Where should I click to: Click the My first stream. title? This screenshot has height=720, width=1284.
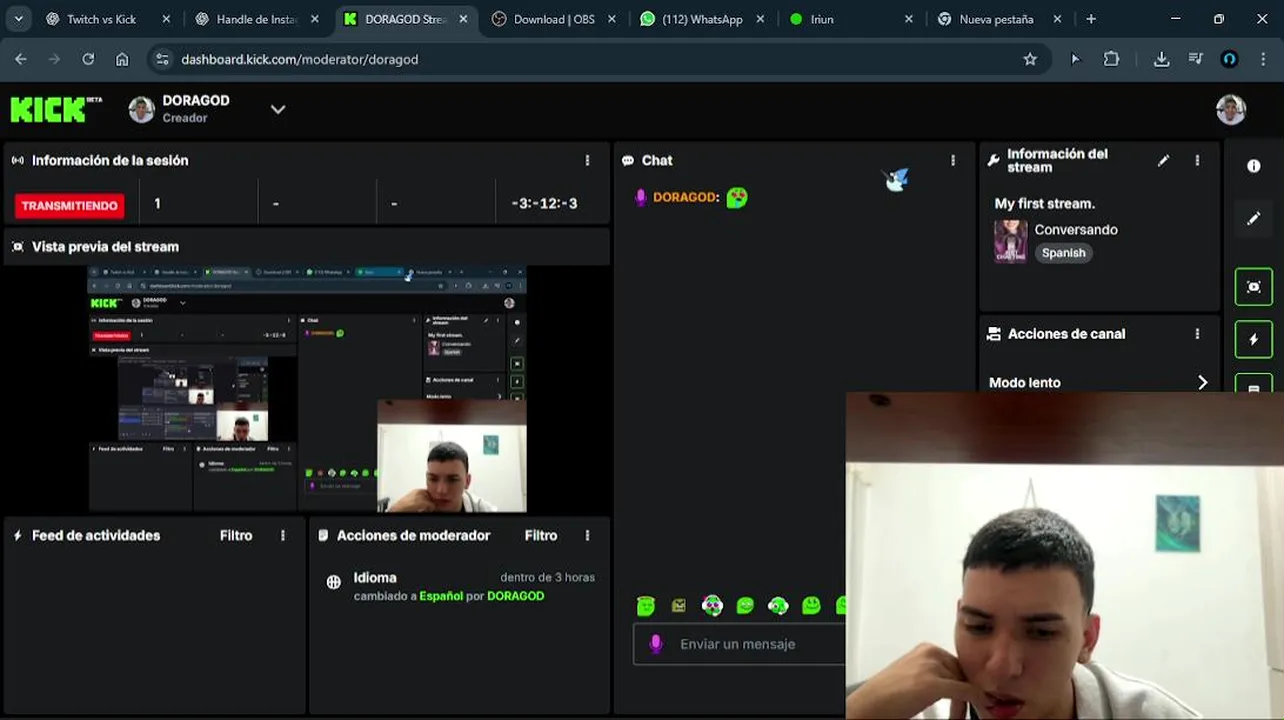point(1044,204)
